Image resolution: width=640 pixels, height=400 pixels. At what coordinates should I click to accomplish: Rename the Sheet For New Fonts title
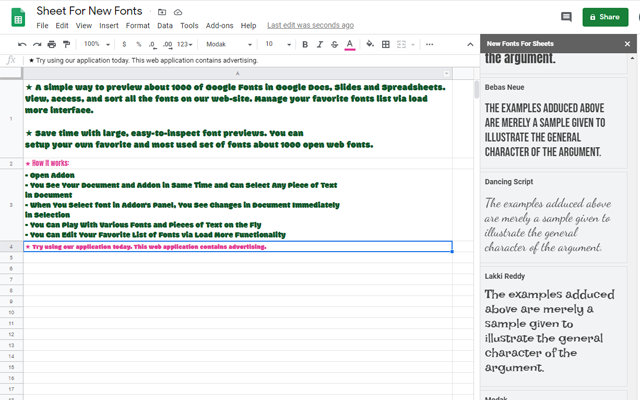[x=89, y=11]
